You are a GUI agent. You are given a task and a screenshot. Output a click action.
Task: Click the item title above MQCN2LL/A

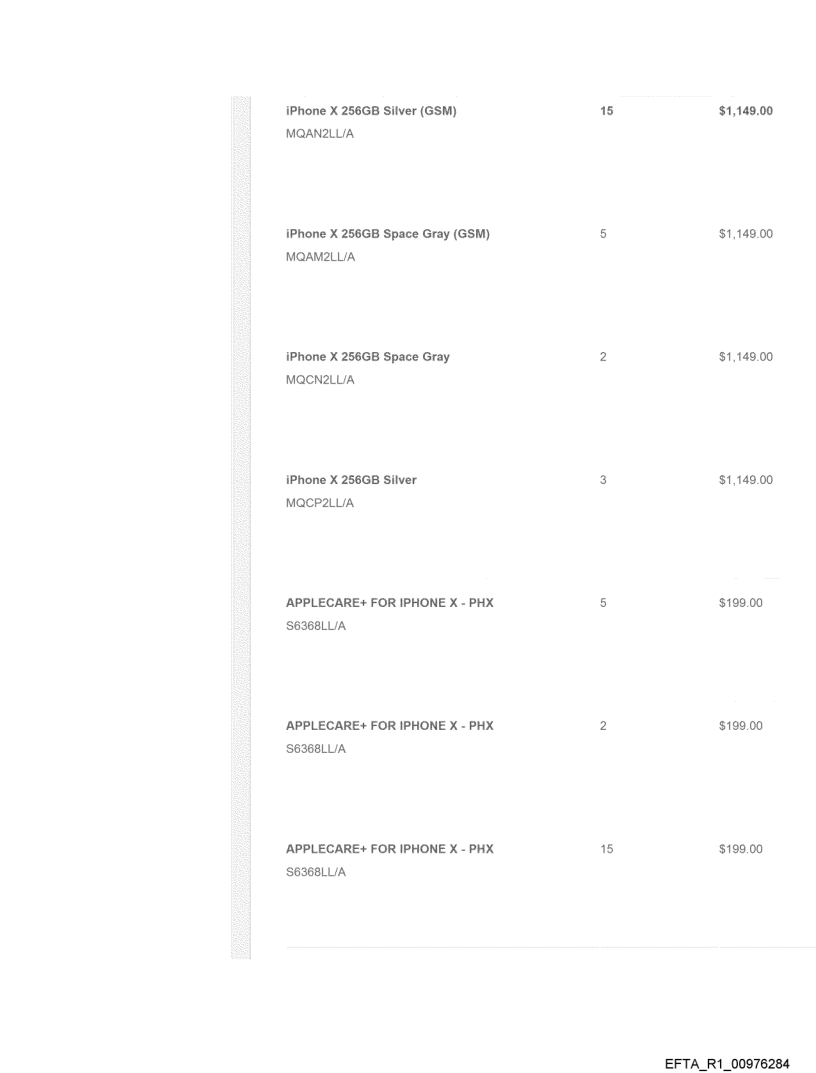pos(367,357)
